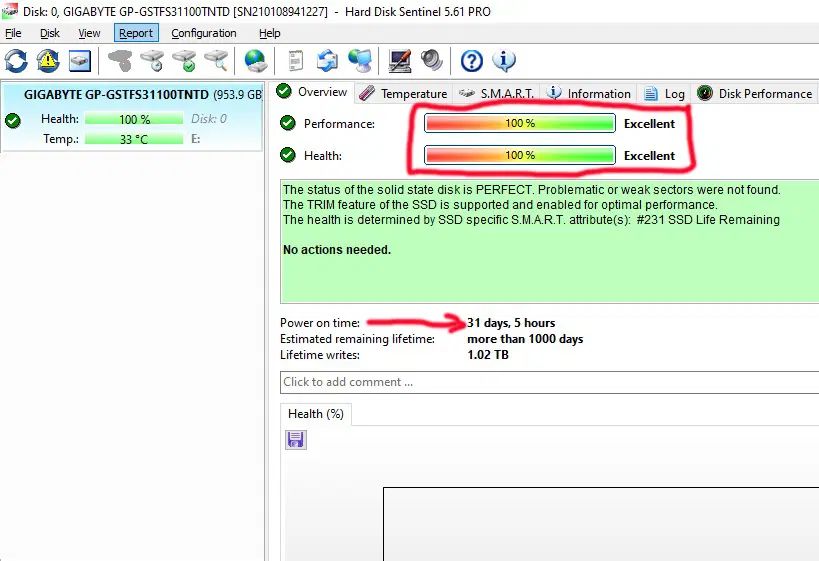This screenshot has width=819, height=561.
Task: Switch to the Log tab
Action: (664, 94)
